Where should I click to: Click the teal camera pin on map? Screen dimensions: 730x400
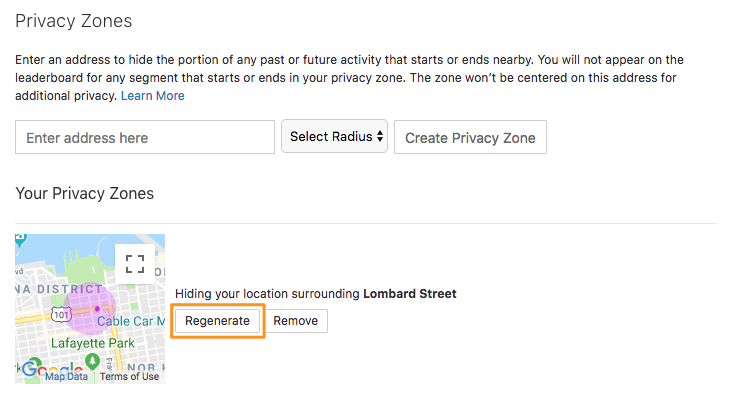(x=20, y=239)
